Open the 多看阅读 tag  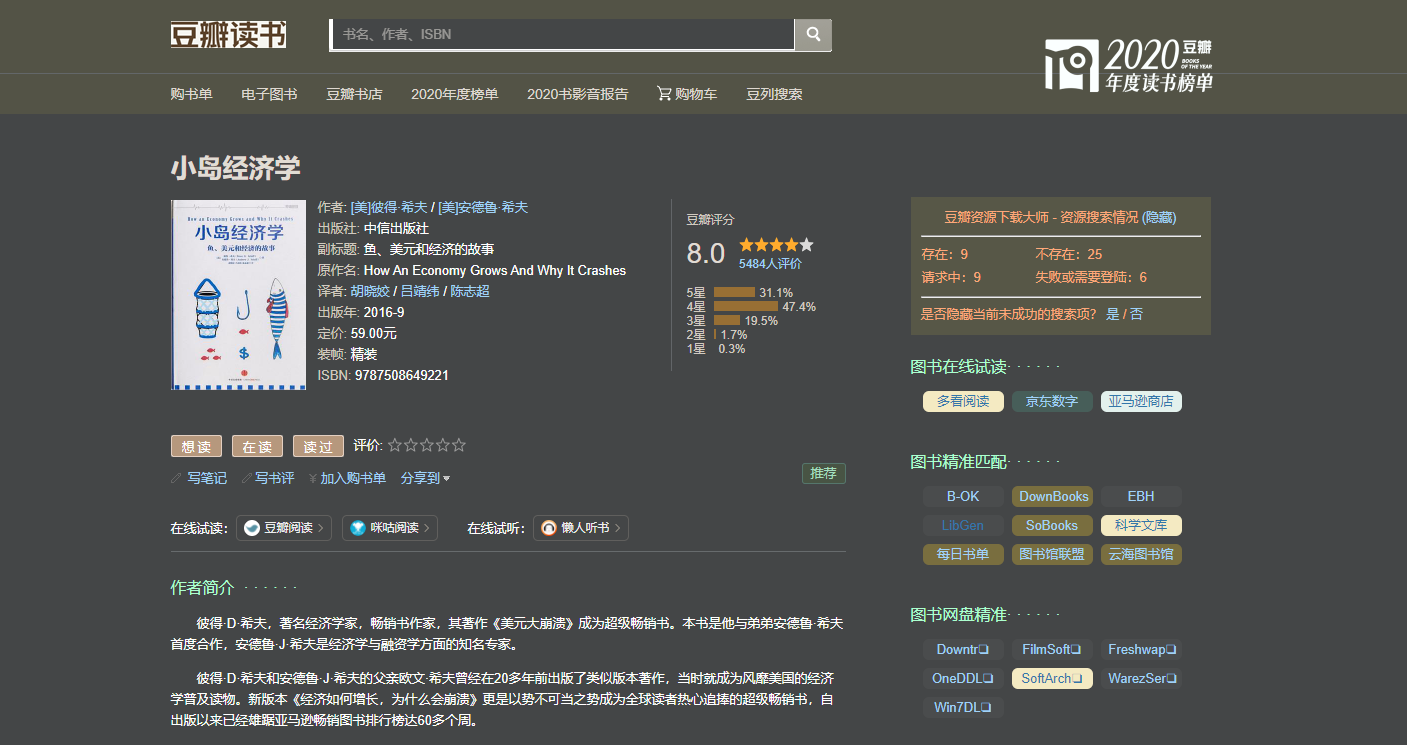point(963,401)
